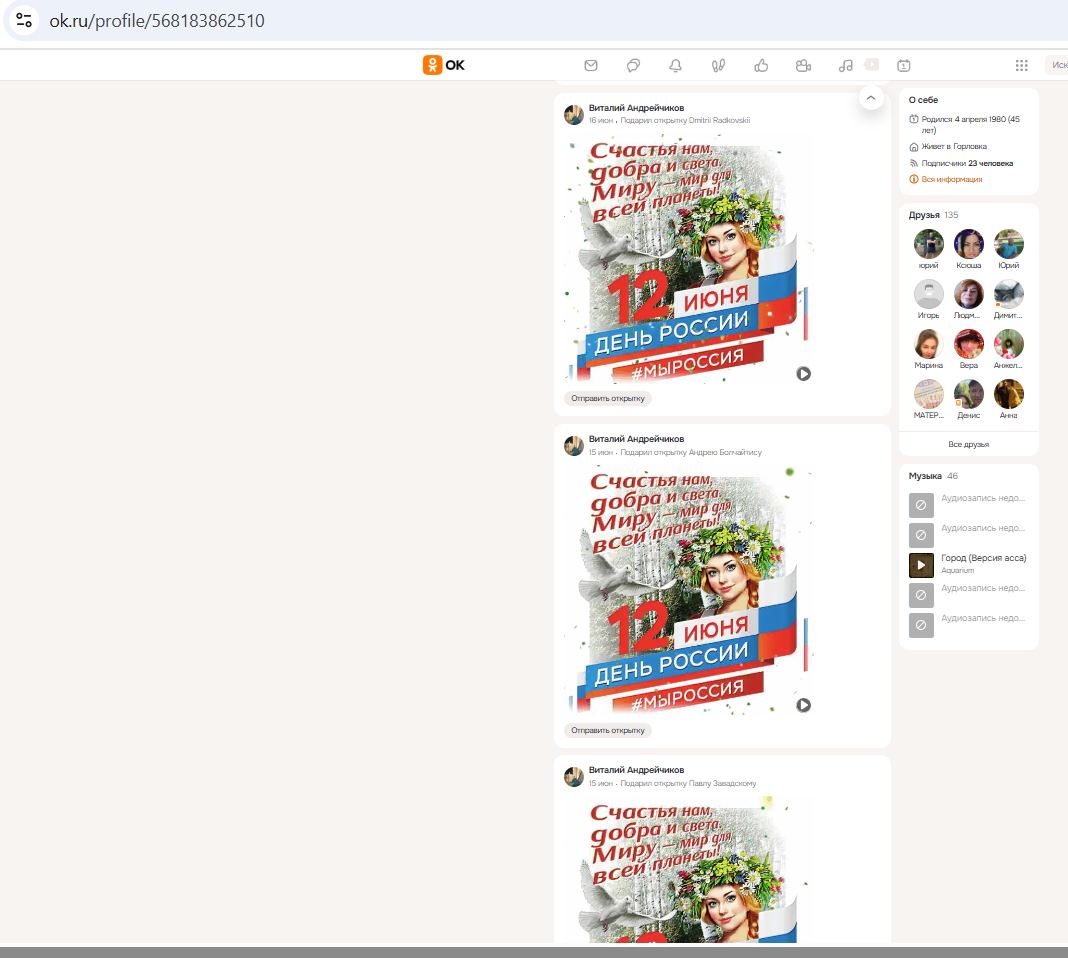Open friend Анжел... avatar

(1008, 344)
